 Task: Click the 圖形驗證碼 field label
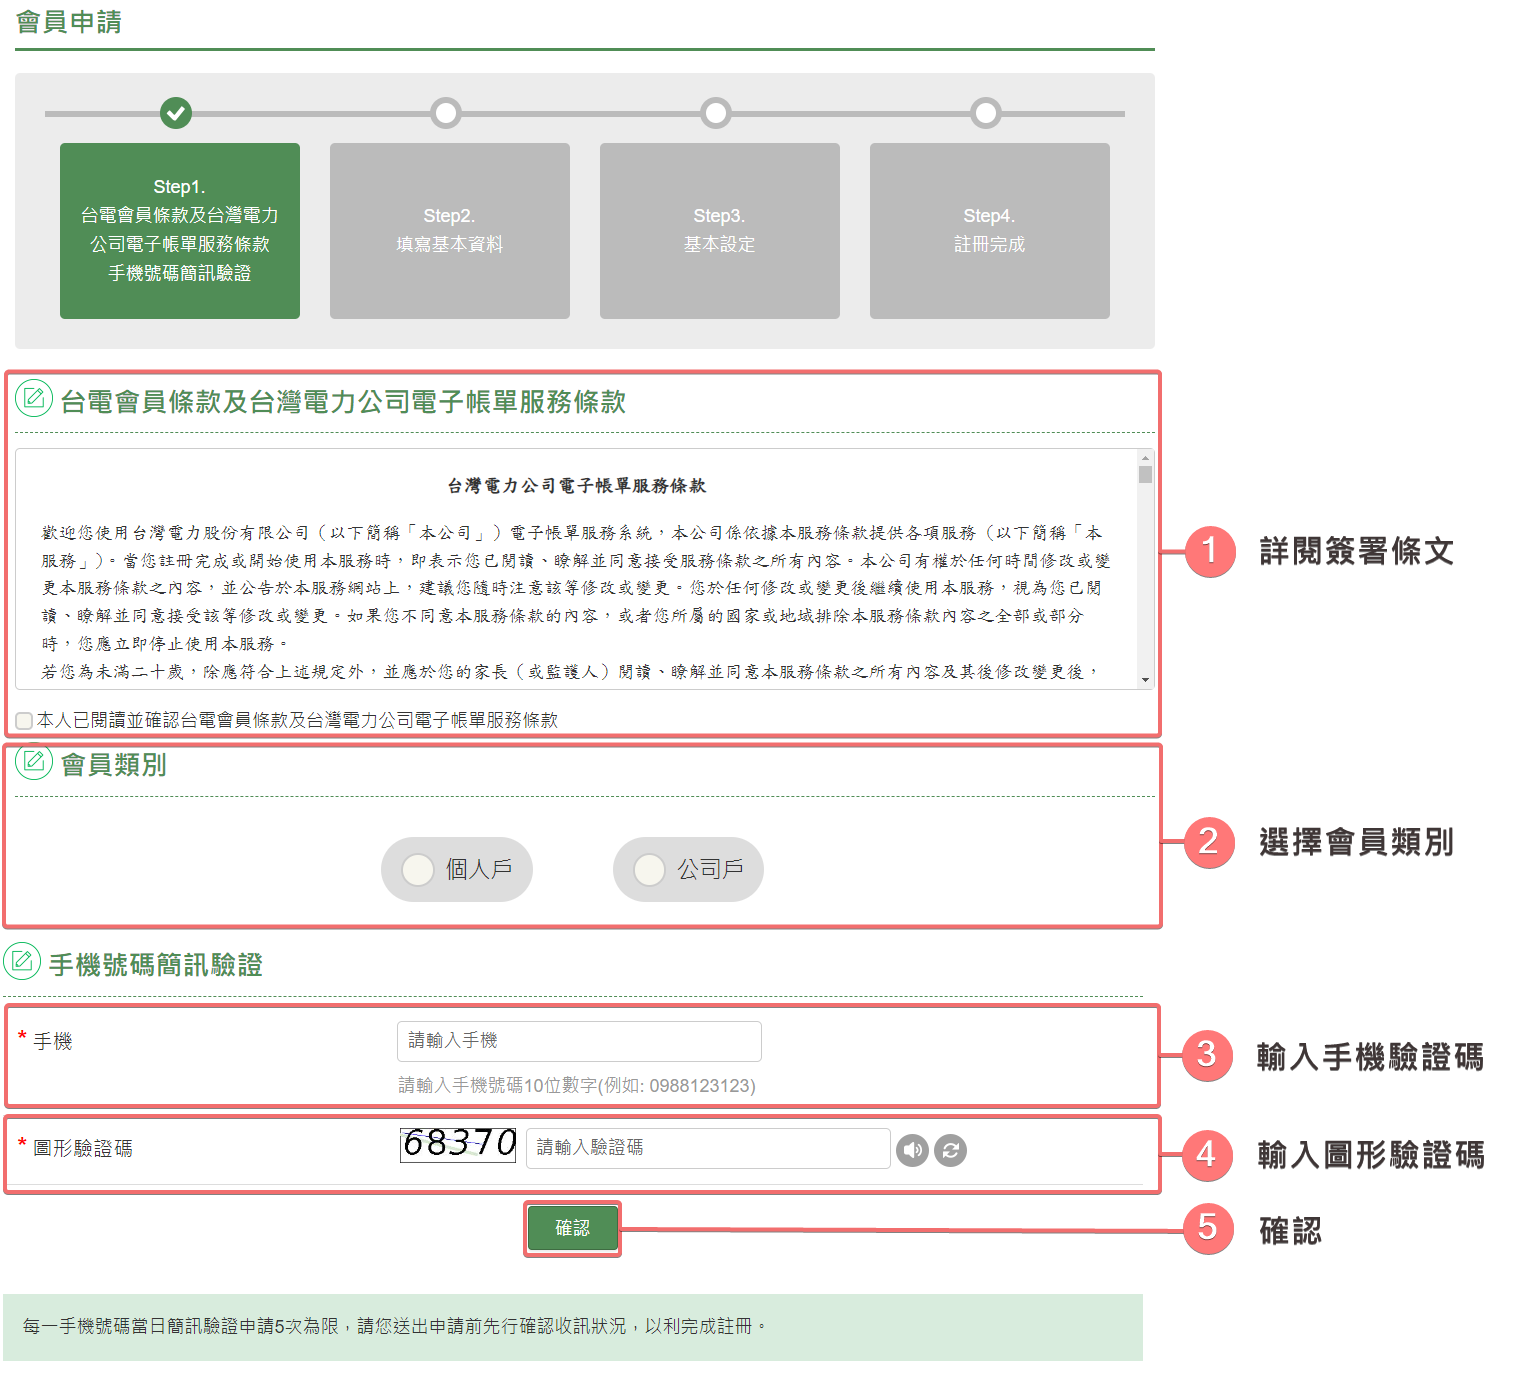click(83, 1148)
